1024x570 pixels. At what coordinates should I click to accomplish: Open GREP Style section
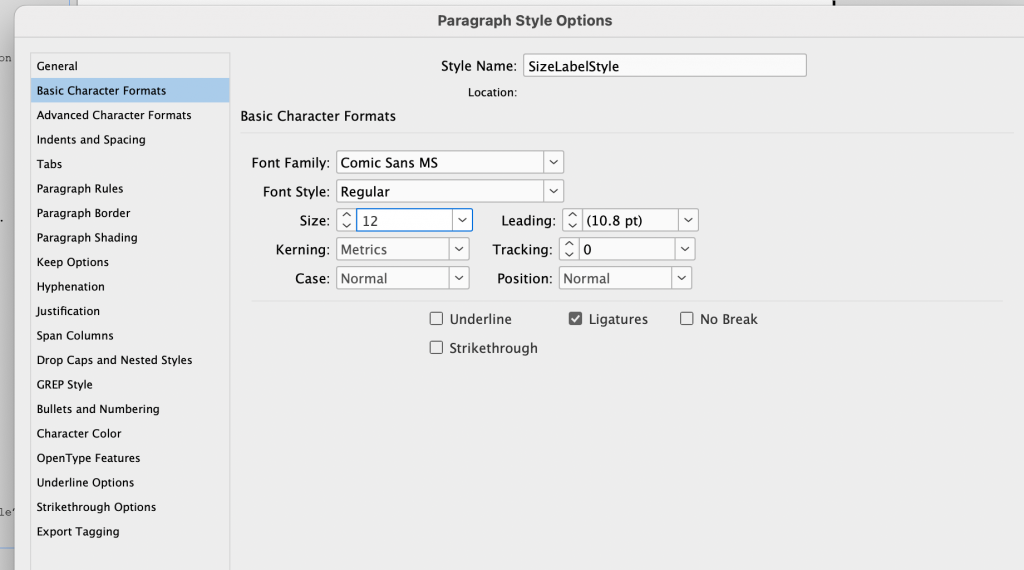tap(130, 385)
